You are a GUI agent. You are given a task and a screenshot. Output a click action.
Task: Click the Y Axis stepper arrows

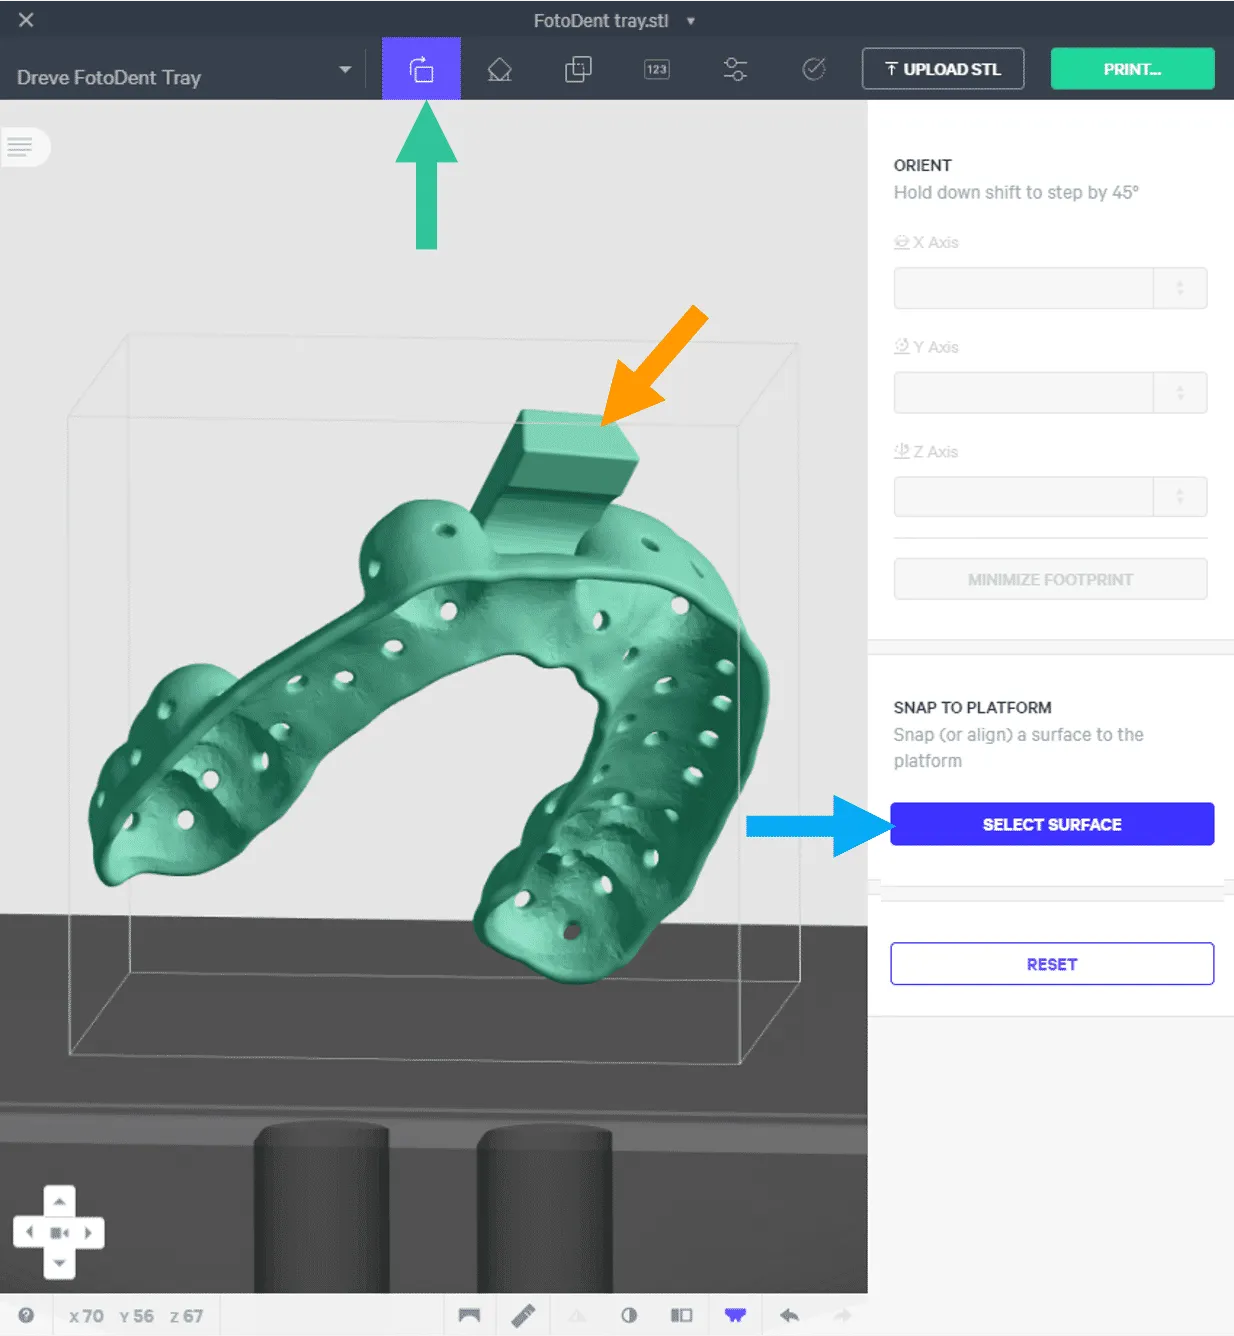(x=1180, y=393)
